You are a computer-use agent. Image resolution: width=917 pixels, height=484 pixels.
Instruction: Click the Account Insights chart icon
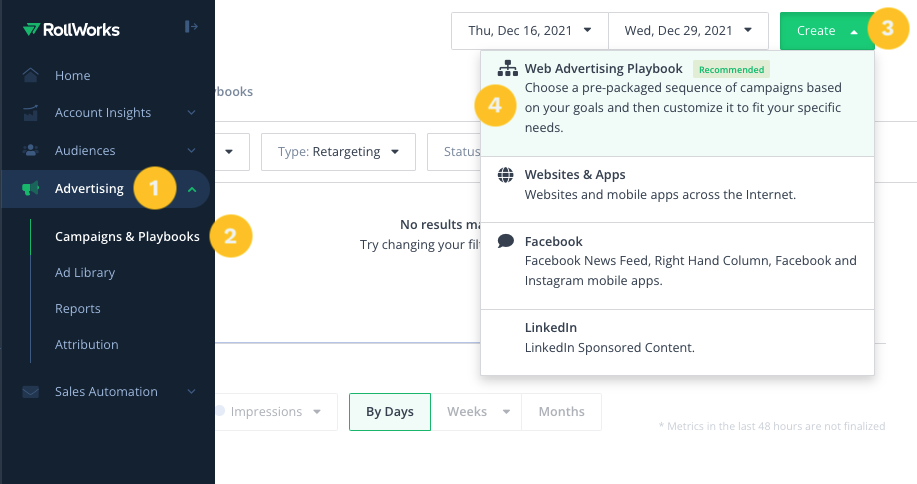(x=30, y=112)
